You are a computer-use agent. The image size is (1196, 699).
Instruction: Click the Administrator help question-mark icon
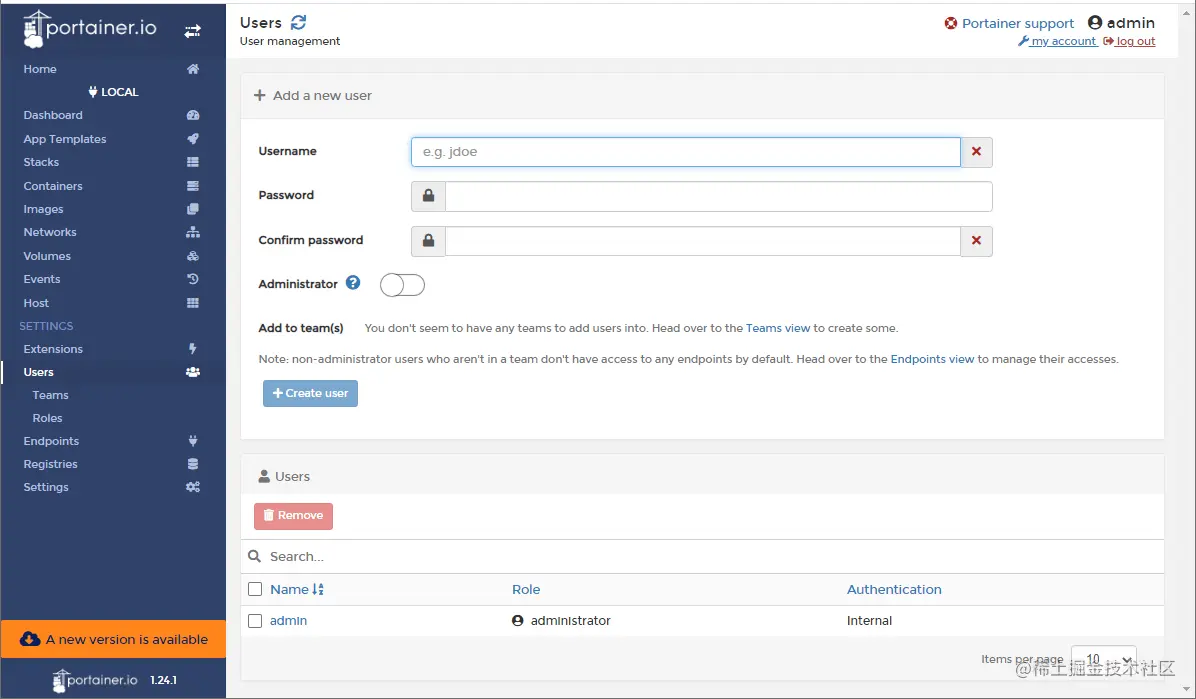coord(352,283)
